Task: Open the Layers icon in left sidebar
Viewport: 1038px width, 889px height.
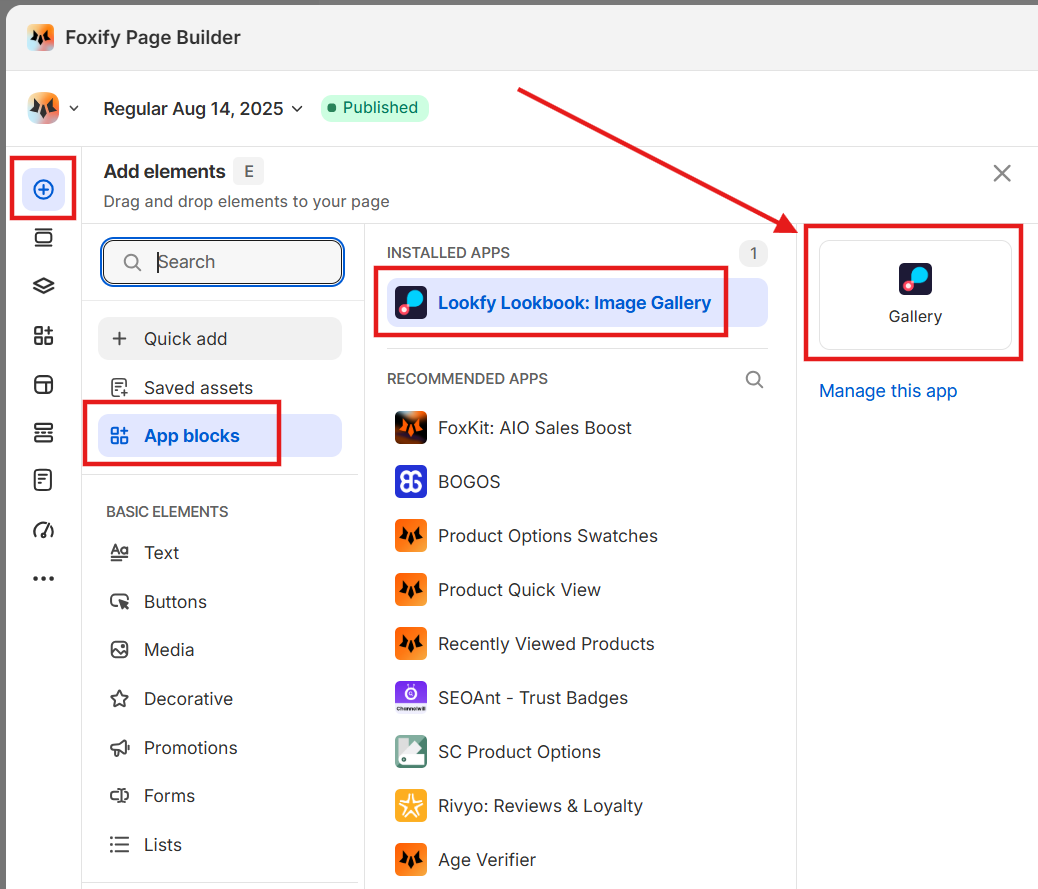Action: coord(44,286)
